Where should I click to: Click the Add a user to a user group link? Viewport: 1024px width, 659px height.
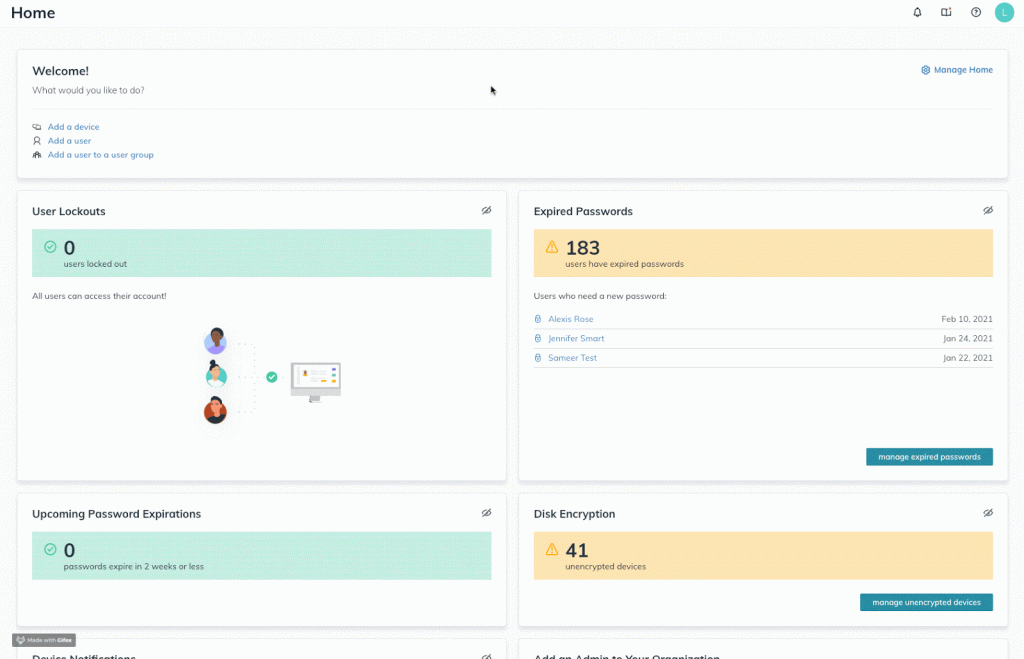pyautogui.click(x=100, y=155)
